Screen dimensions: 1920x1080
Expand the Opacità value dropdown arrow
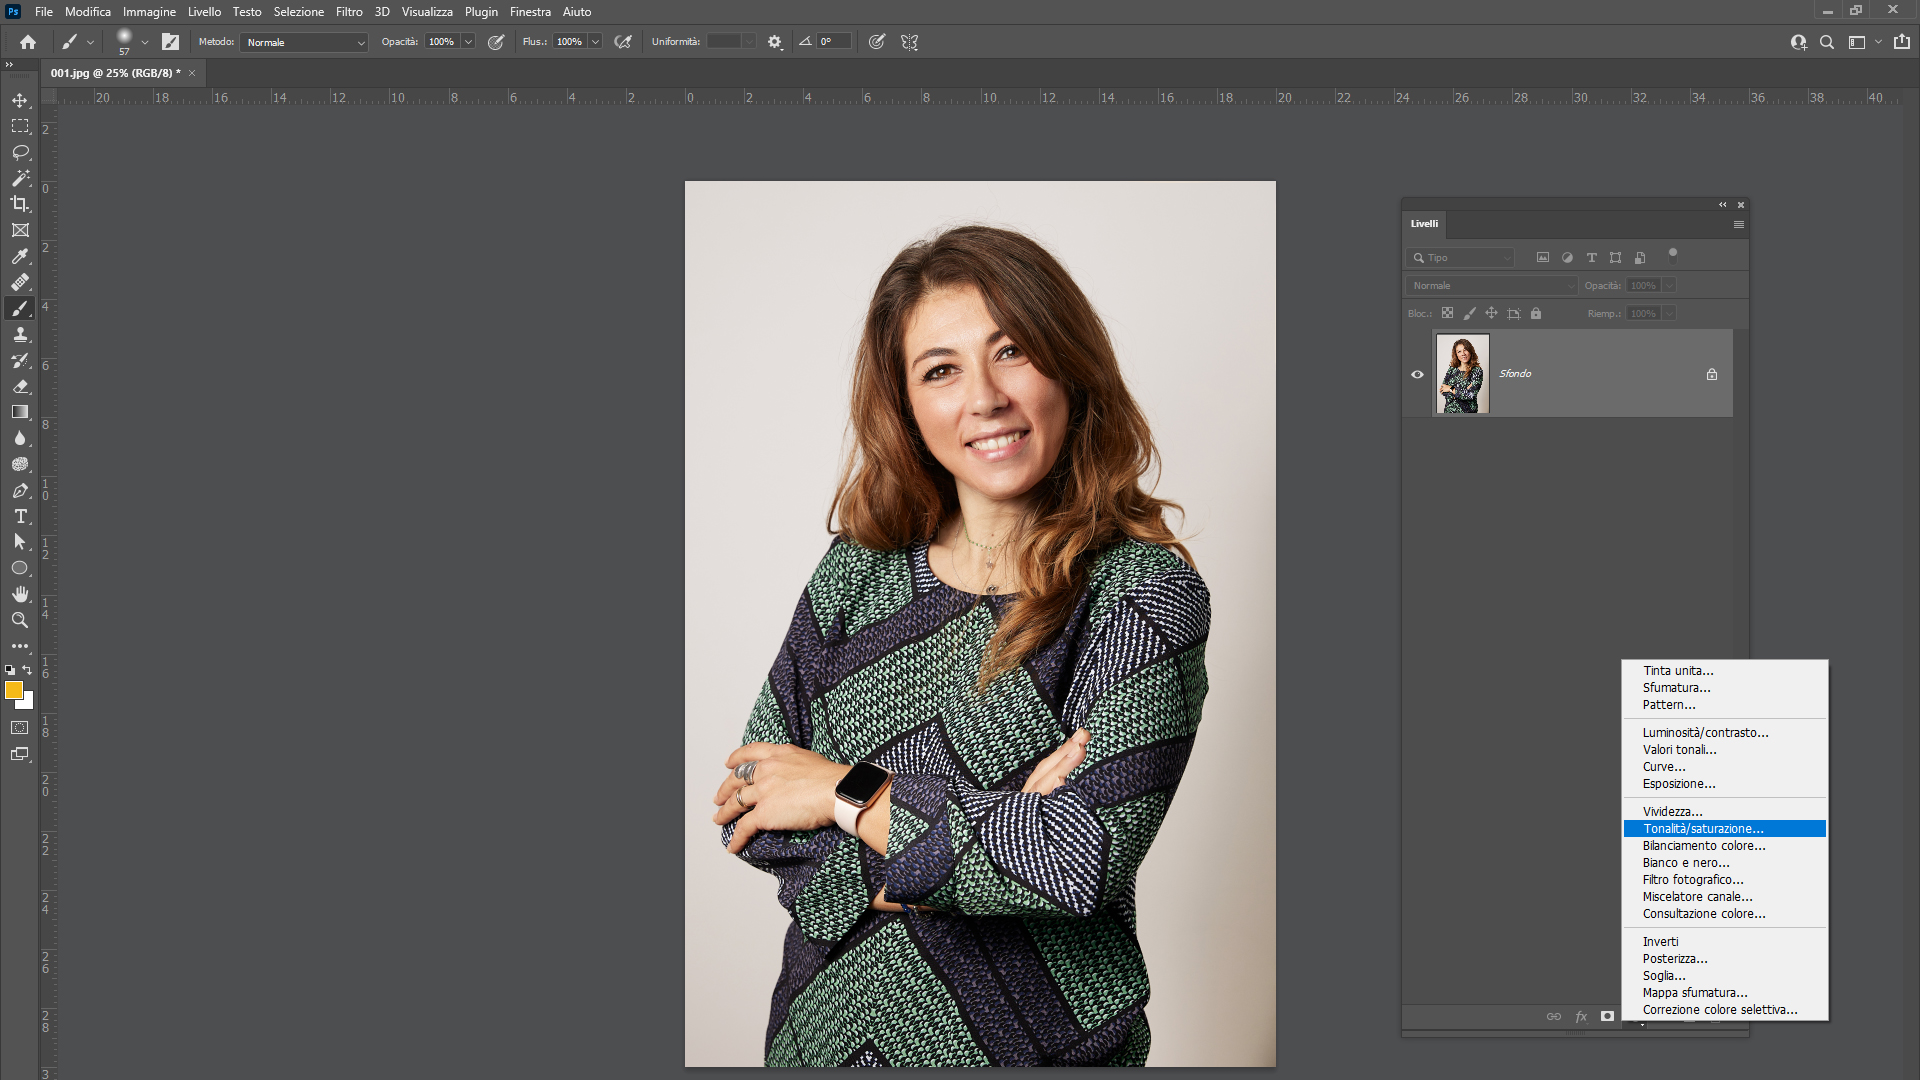point(468,42)
